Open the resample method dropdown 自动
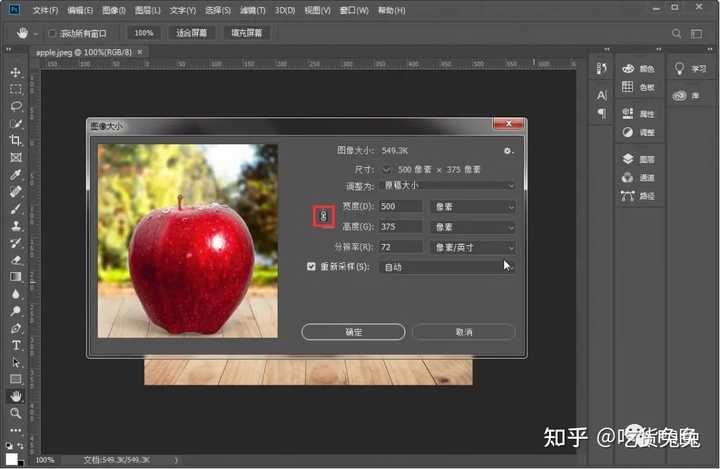Viewport: 720px width, 469px height. (448, 267)
